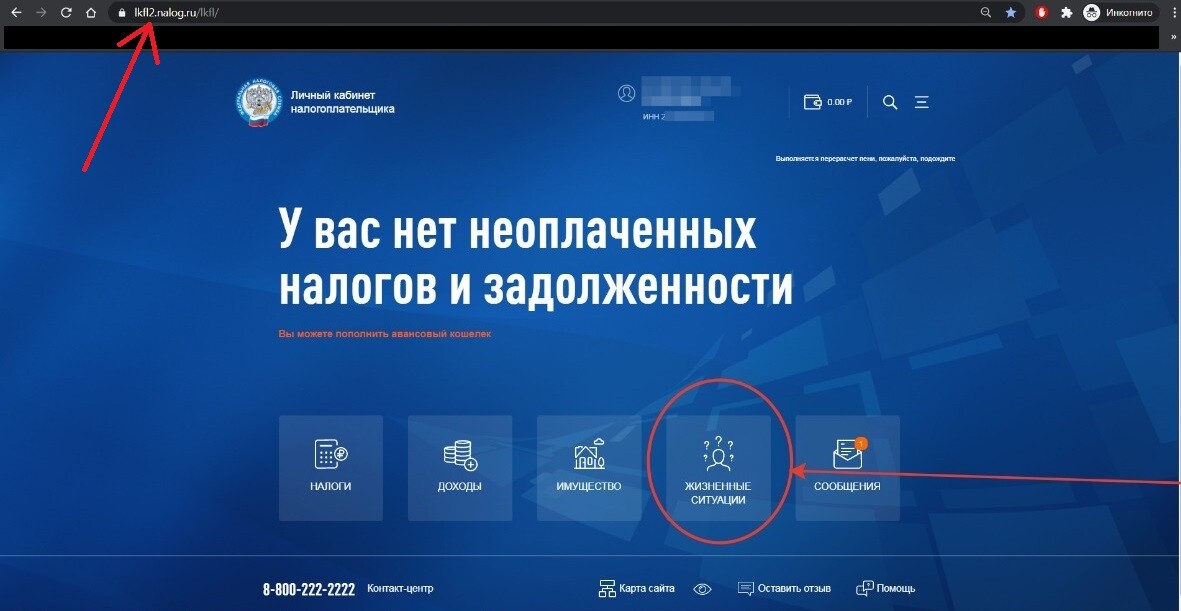Open the browser home page icon
This screenshot has width=1181, height=611.
90,13
